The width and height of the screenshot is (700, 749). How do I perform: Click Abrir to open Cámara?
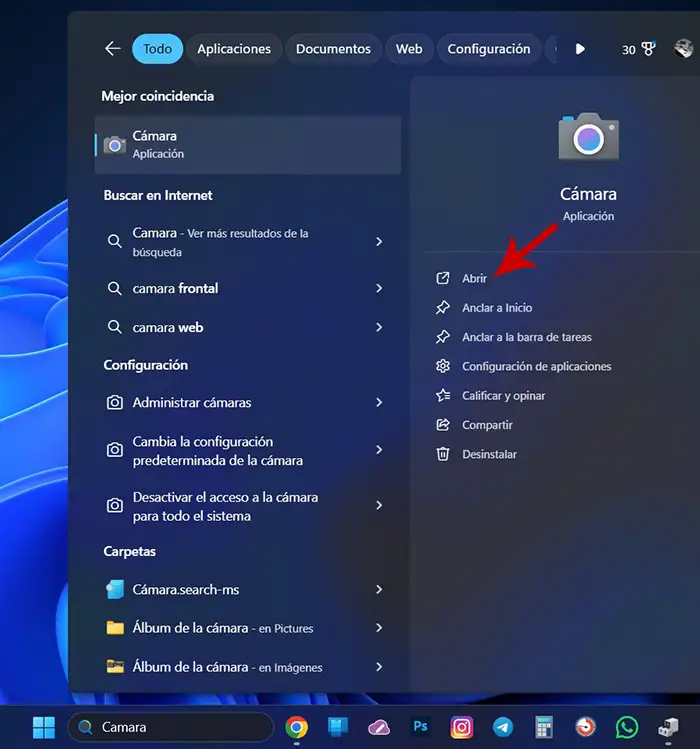(x=474, y=279)
